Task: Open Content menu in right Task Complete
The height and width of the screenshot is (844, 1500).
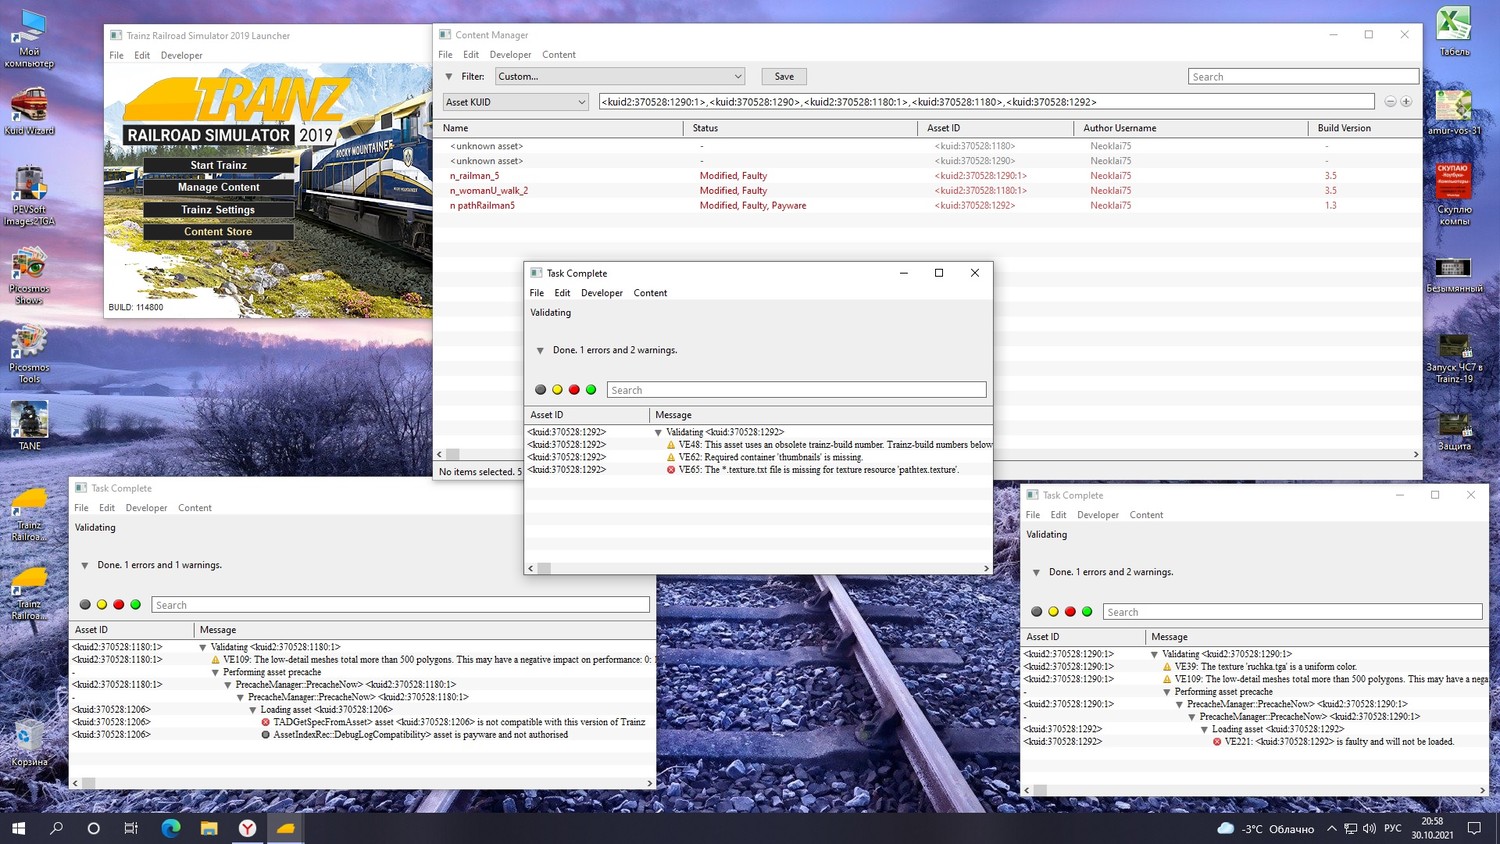Action: (x=1146, y=515)
